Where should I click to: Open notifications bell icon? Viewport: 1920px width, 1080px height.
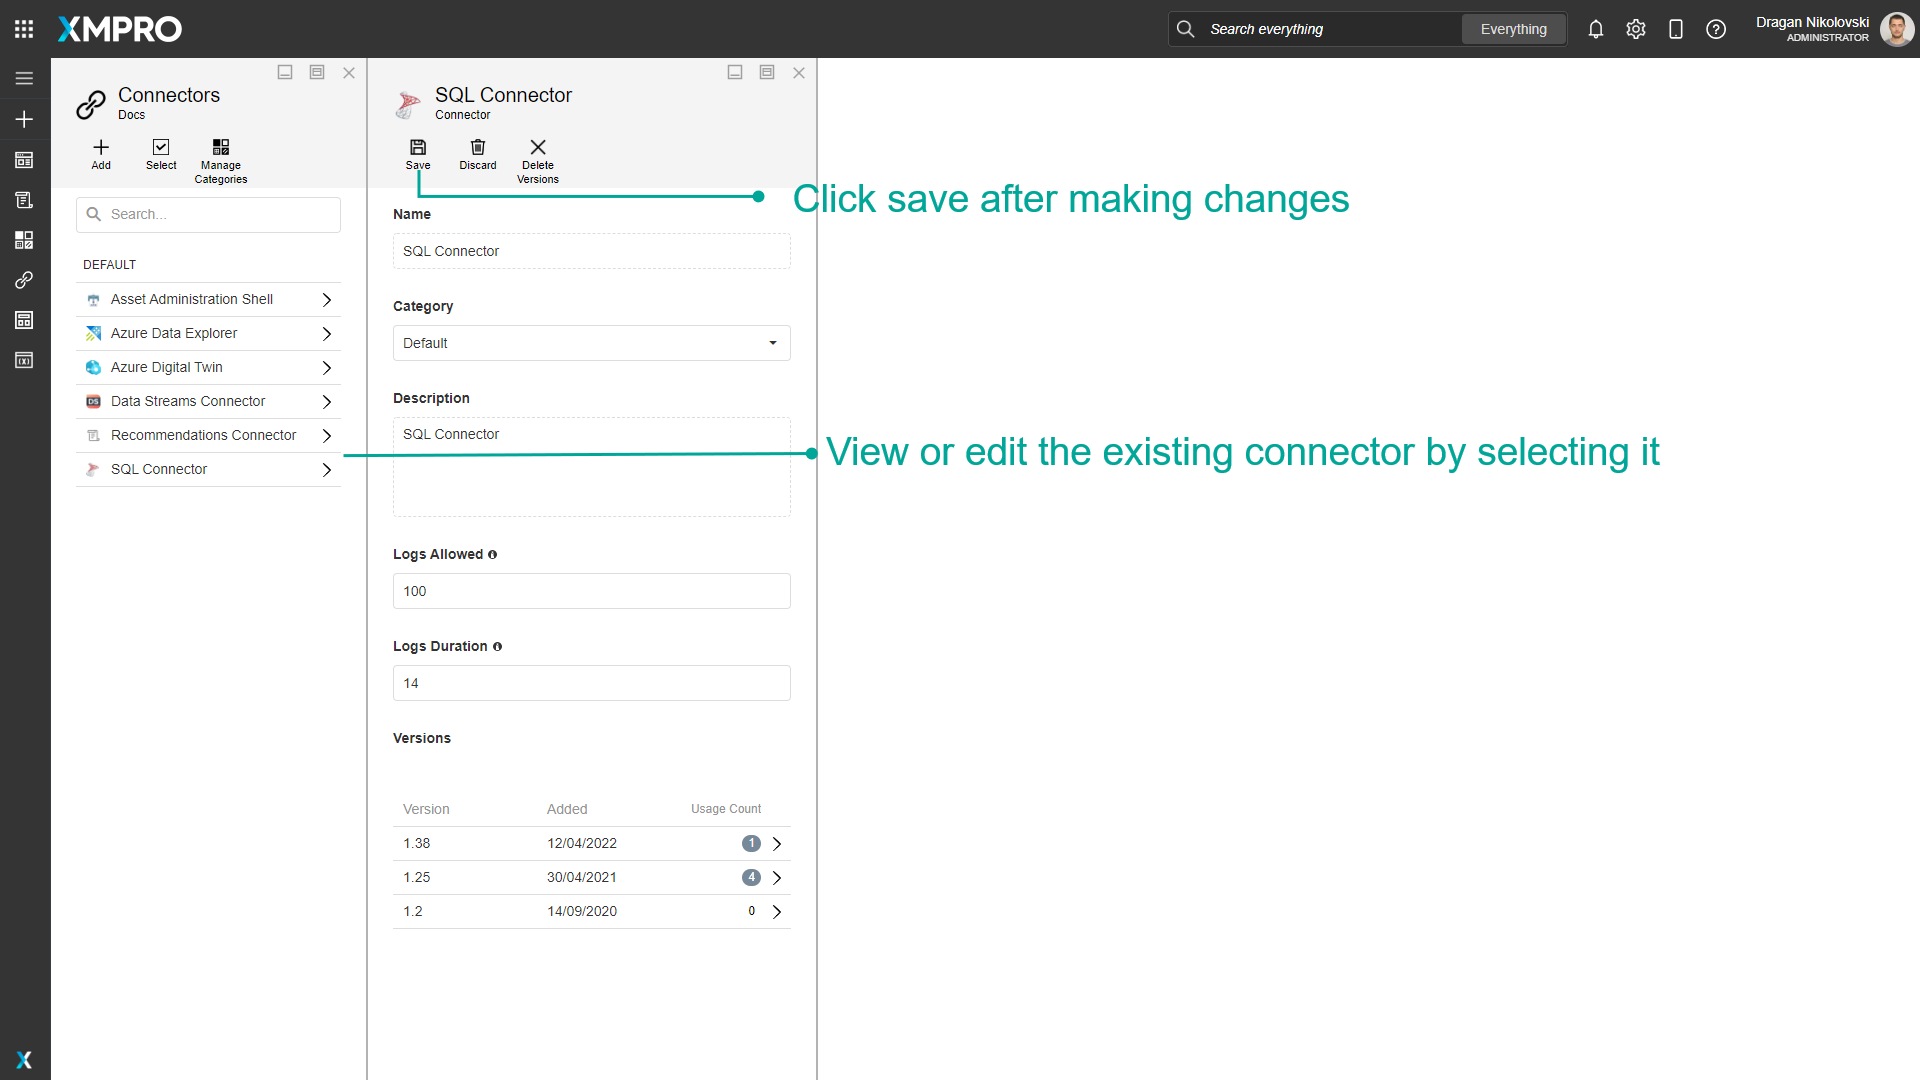(1596, 29)
